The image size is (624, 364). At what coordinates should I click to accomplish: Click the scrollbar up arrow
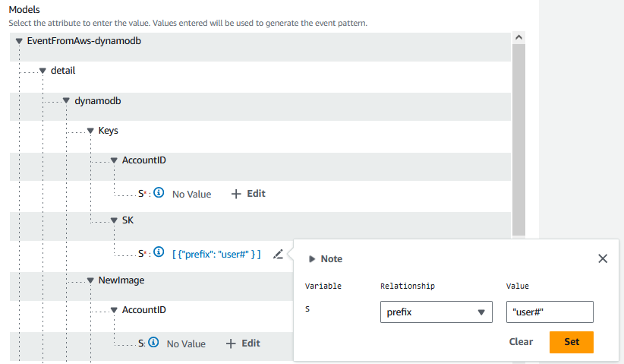[x=519, y=37]
